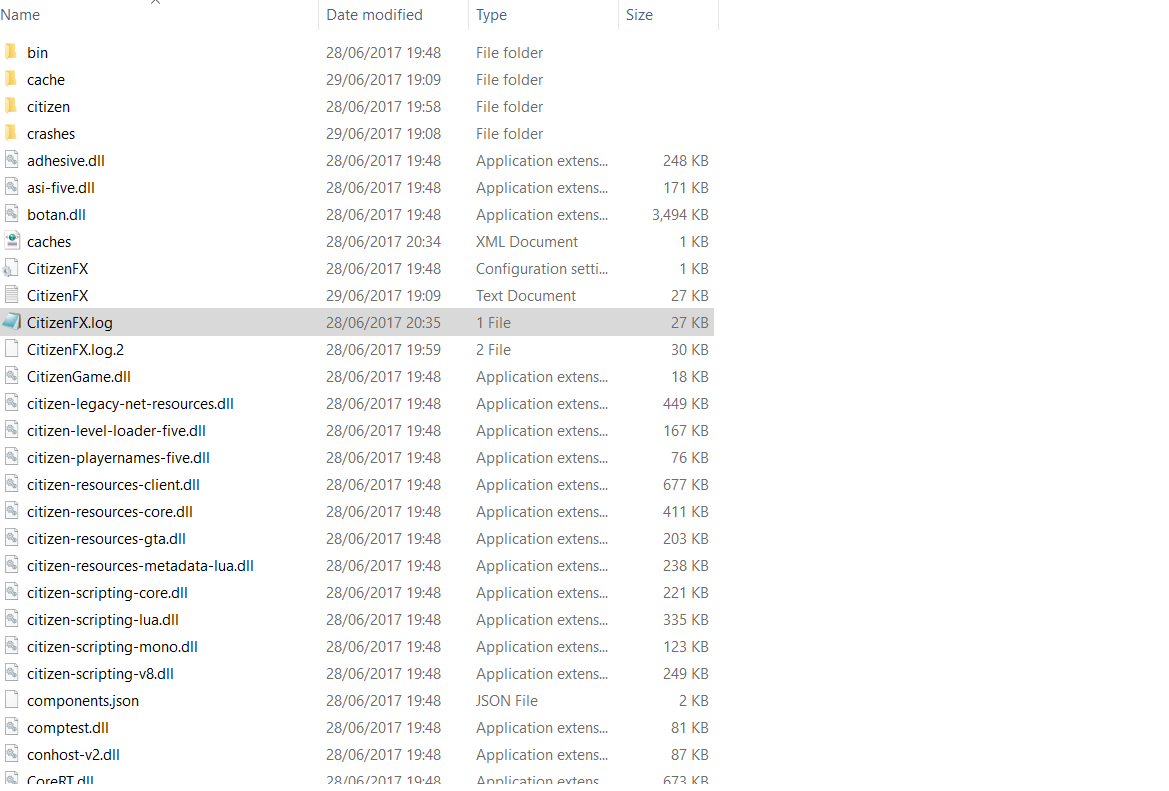
Task: Click the citizen-playernames-five.dll file icon
Action: pyautogui.click(x=11, y=456)
